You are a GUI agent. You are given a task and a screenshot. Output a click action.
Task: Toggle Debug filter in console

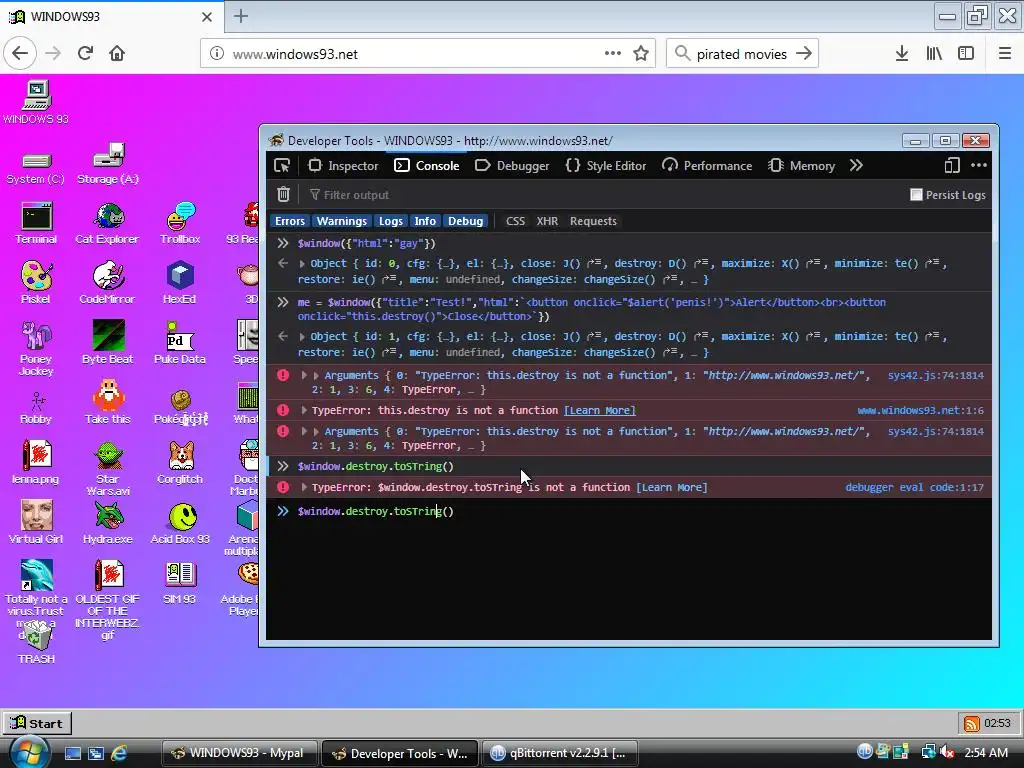pyautogui.click(x=466, y=221)
